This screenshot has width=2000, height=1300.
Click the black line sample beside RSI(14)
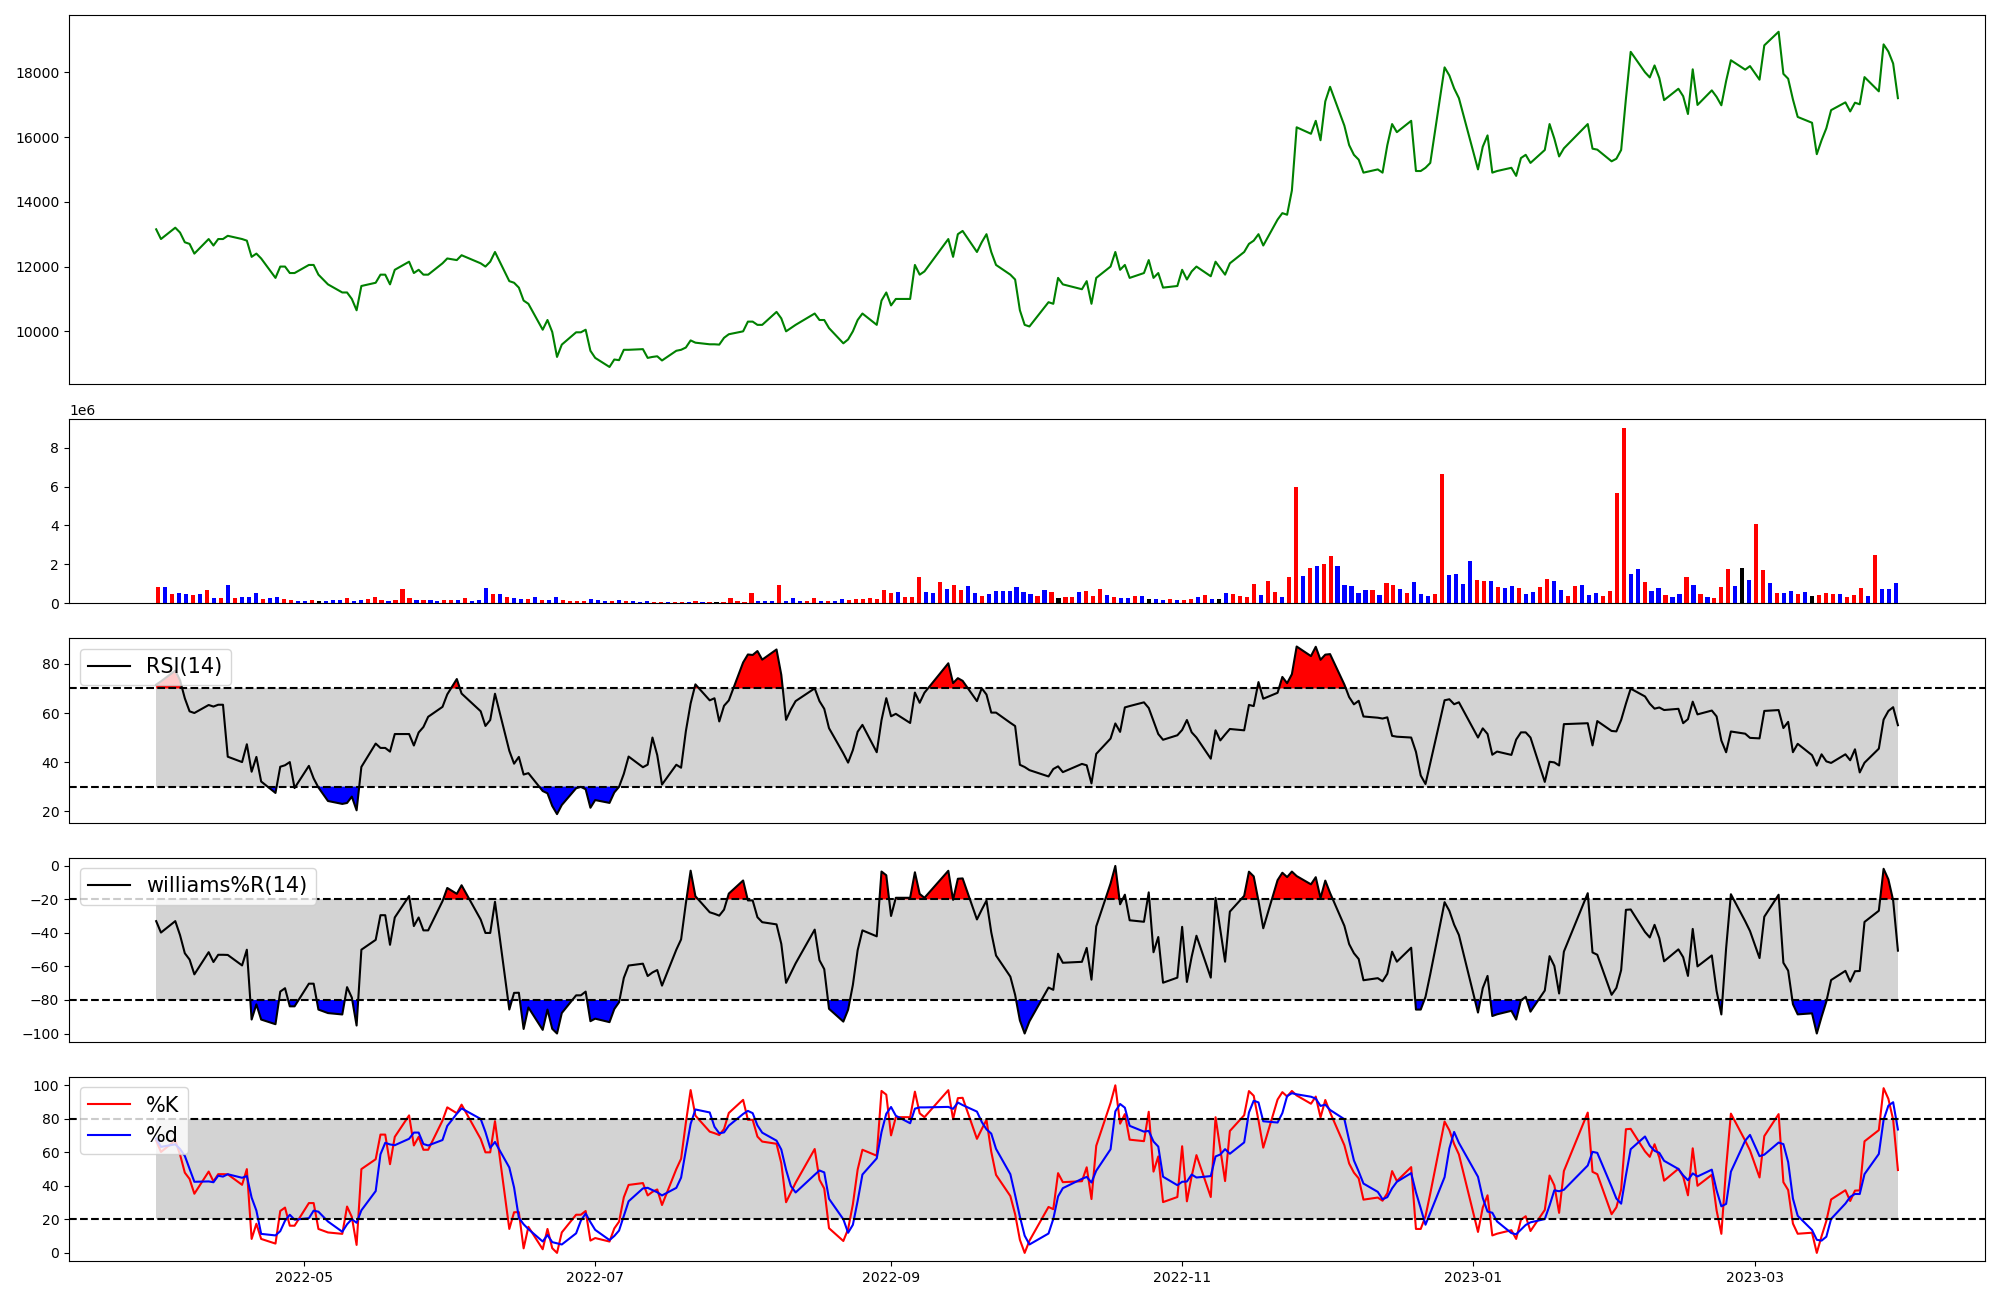[x=110, y=666]
